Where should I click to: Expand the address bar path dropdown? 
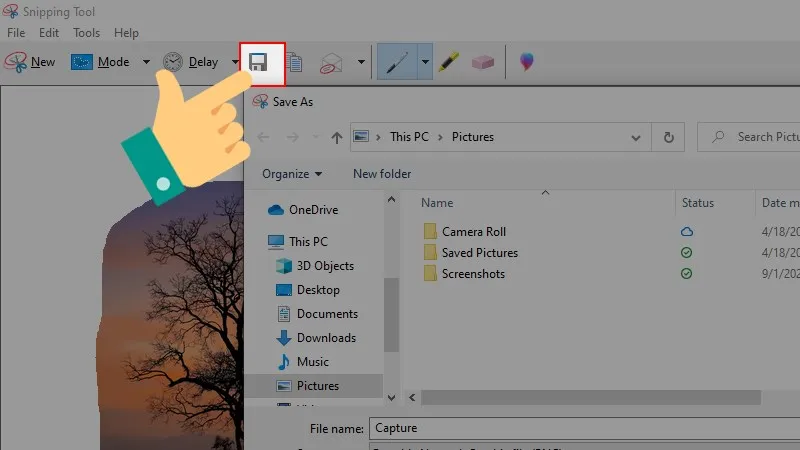point(635,137)
